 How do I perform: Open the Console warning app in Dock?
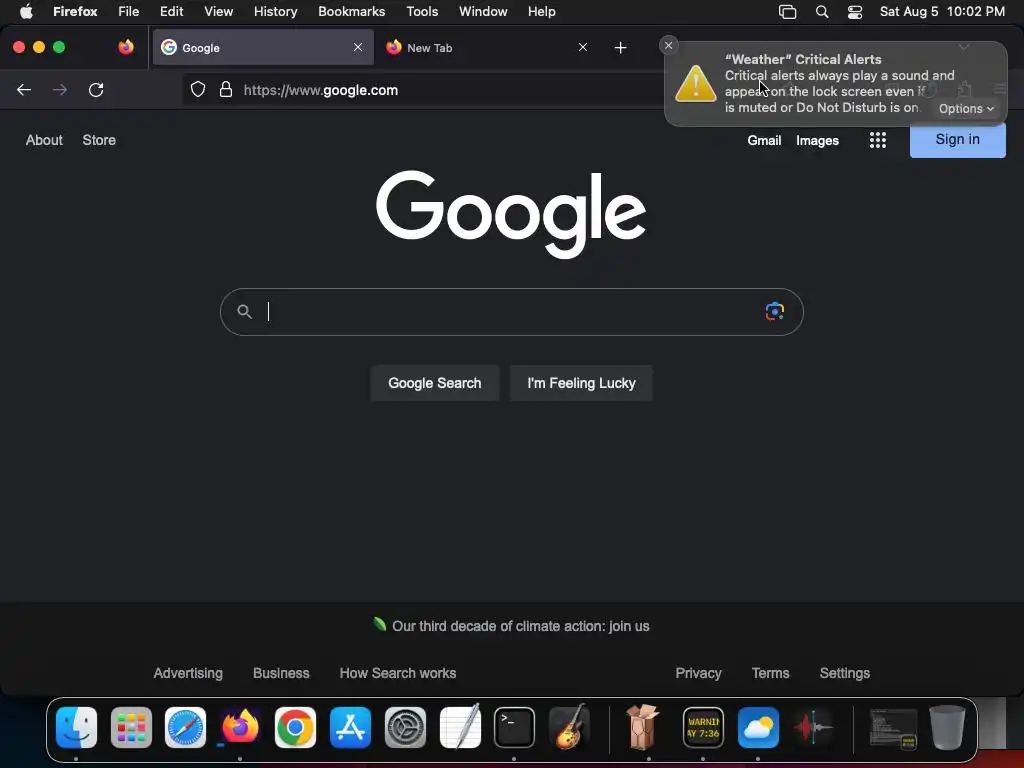point(703,727)
